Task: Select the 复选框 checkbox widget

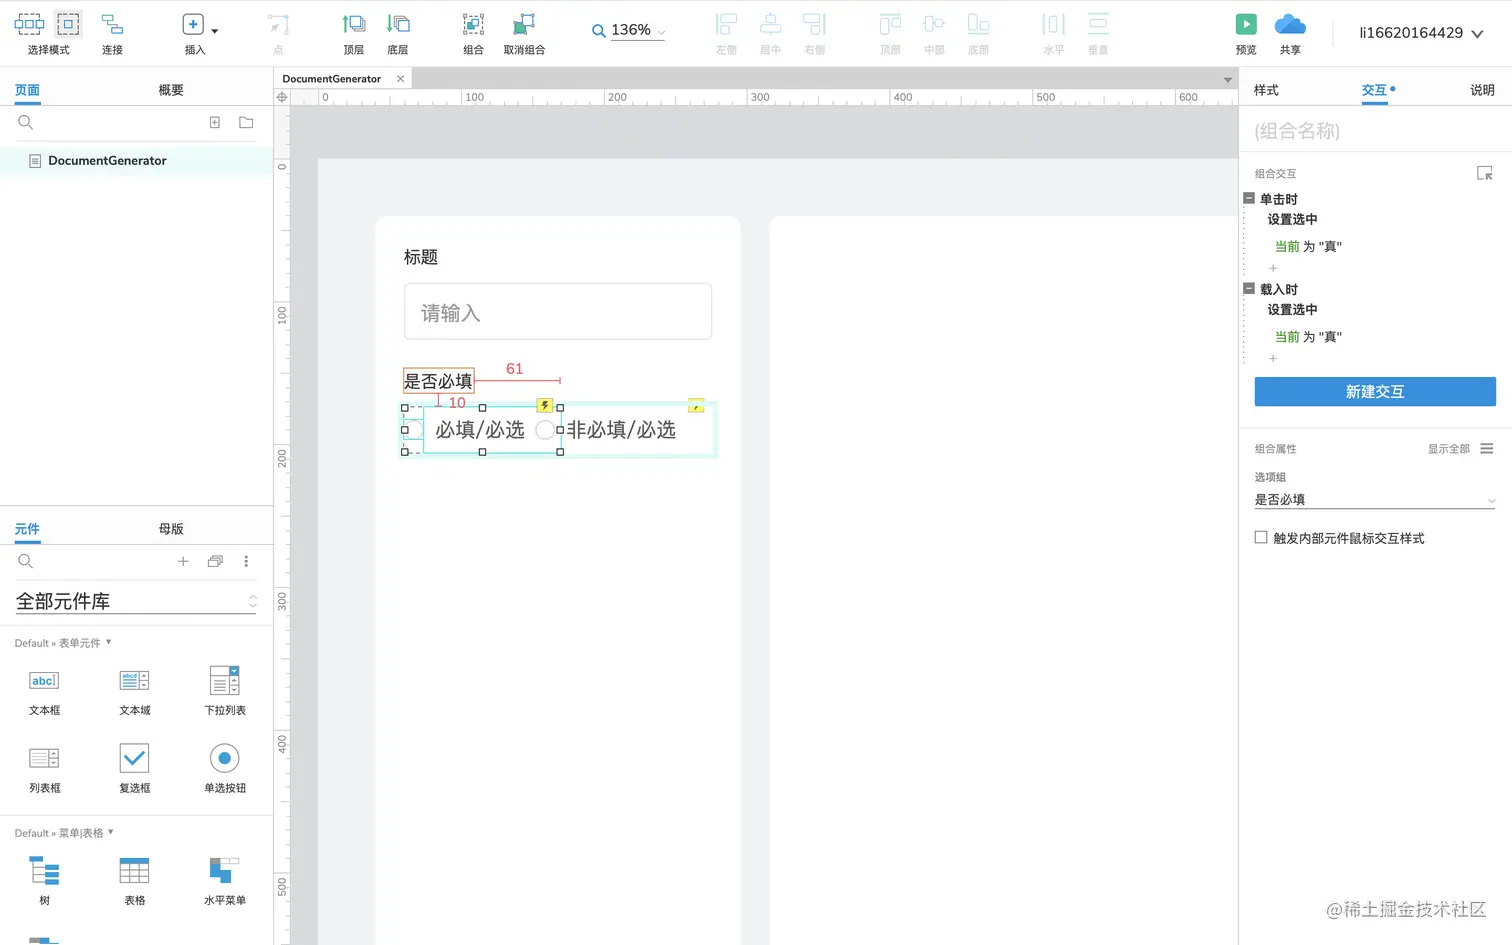Action: (x=135, y=768)
